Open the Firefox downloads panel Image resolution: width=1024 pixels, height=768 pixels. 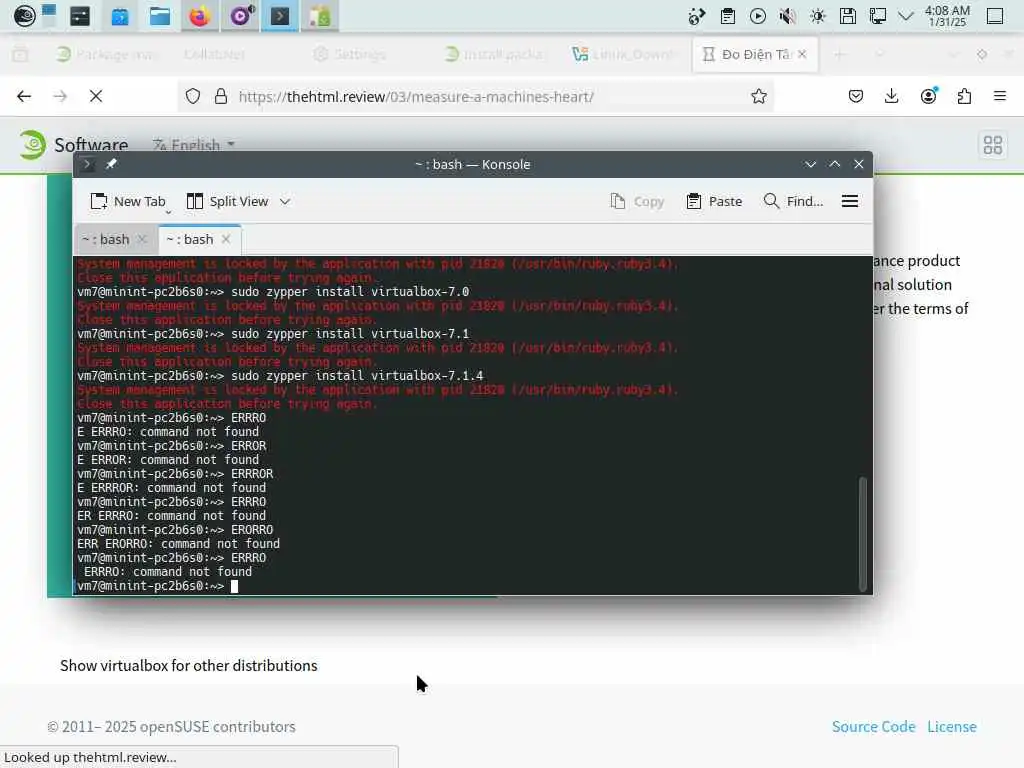(x=891, y=97)
